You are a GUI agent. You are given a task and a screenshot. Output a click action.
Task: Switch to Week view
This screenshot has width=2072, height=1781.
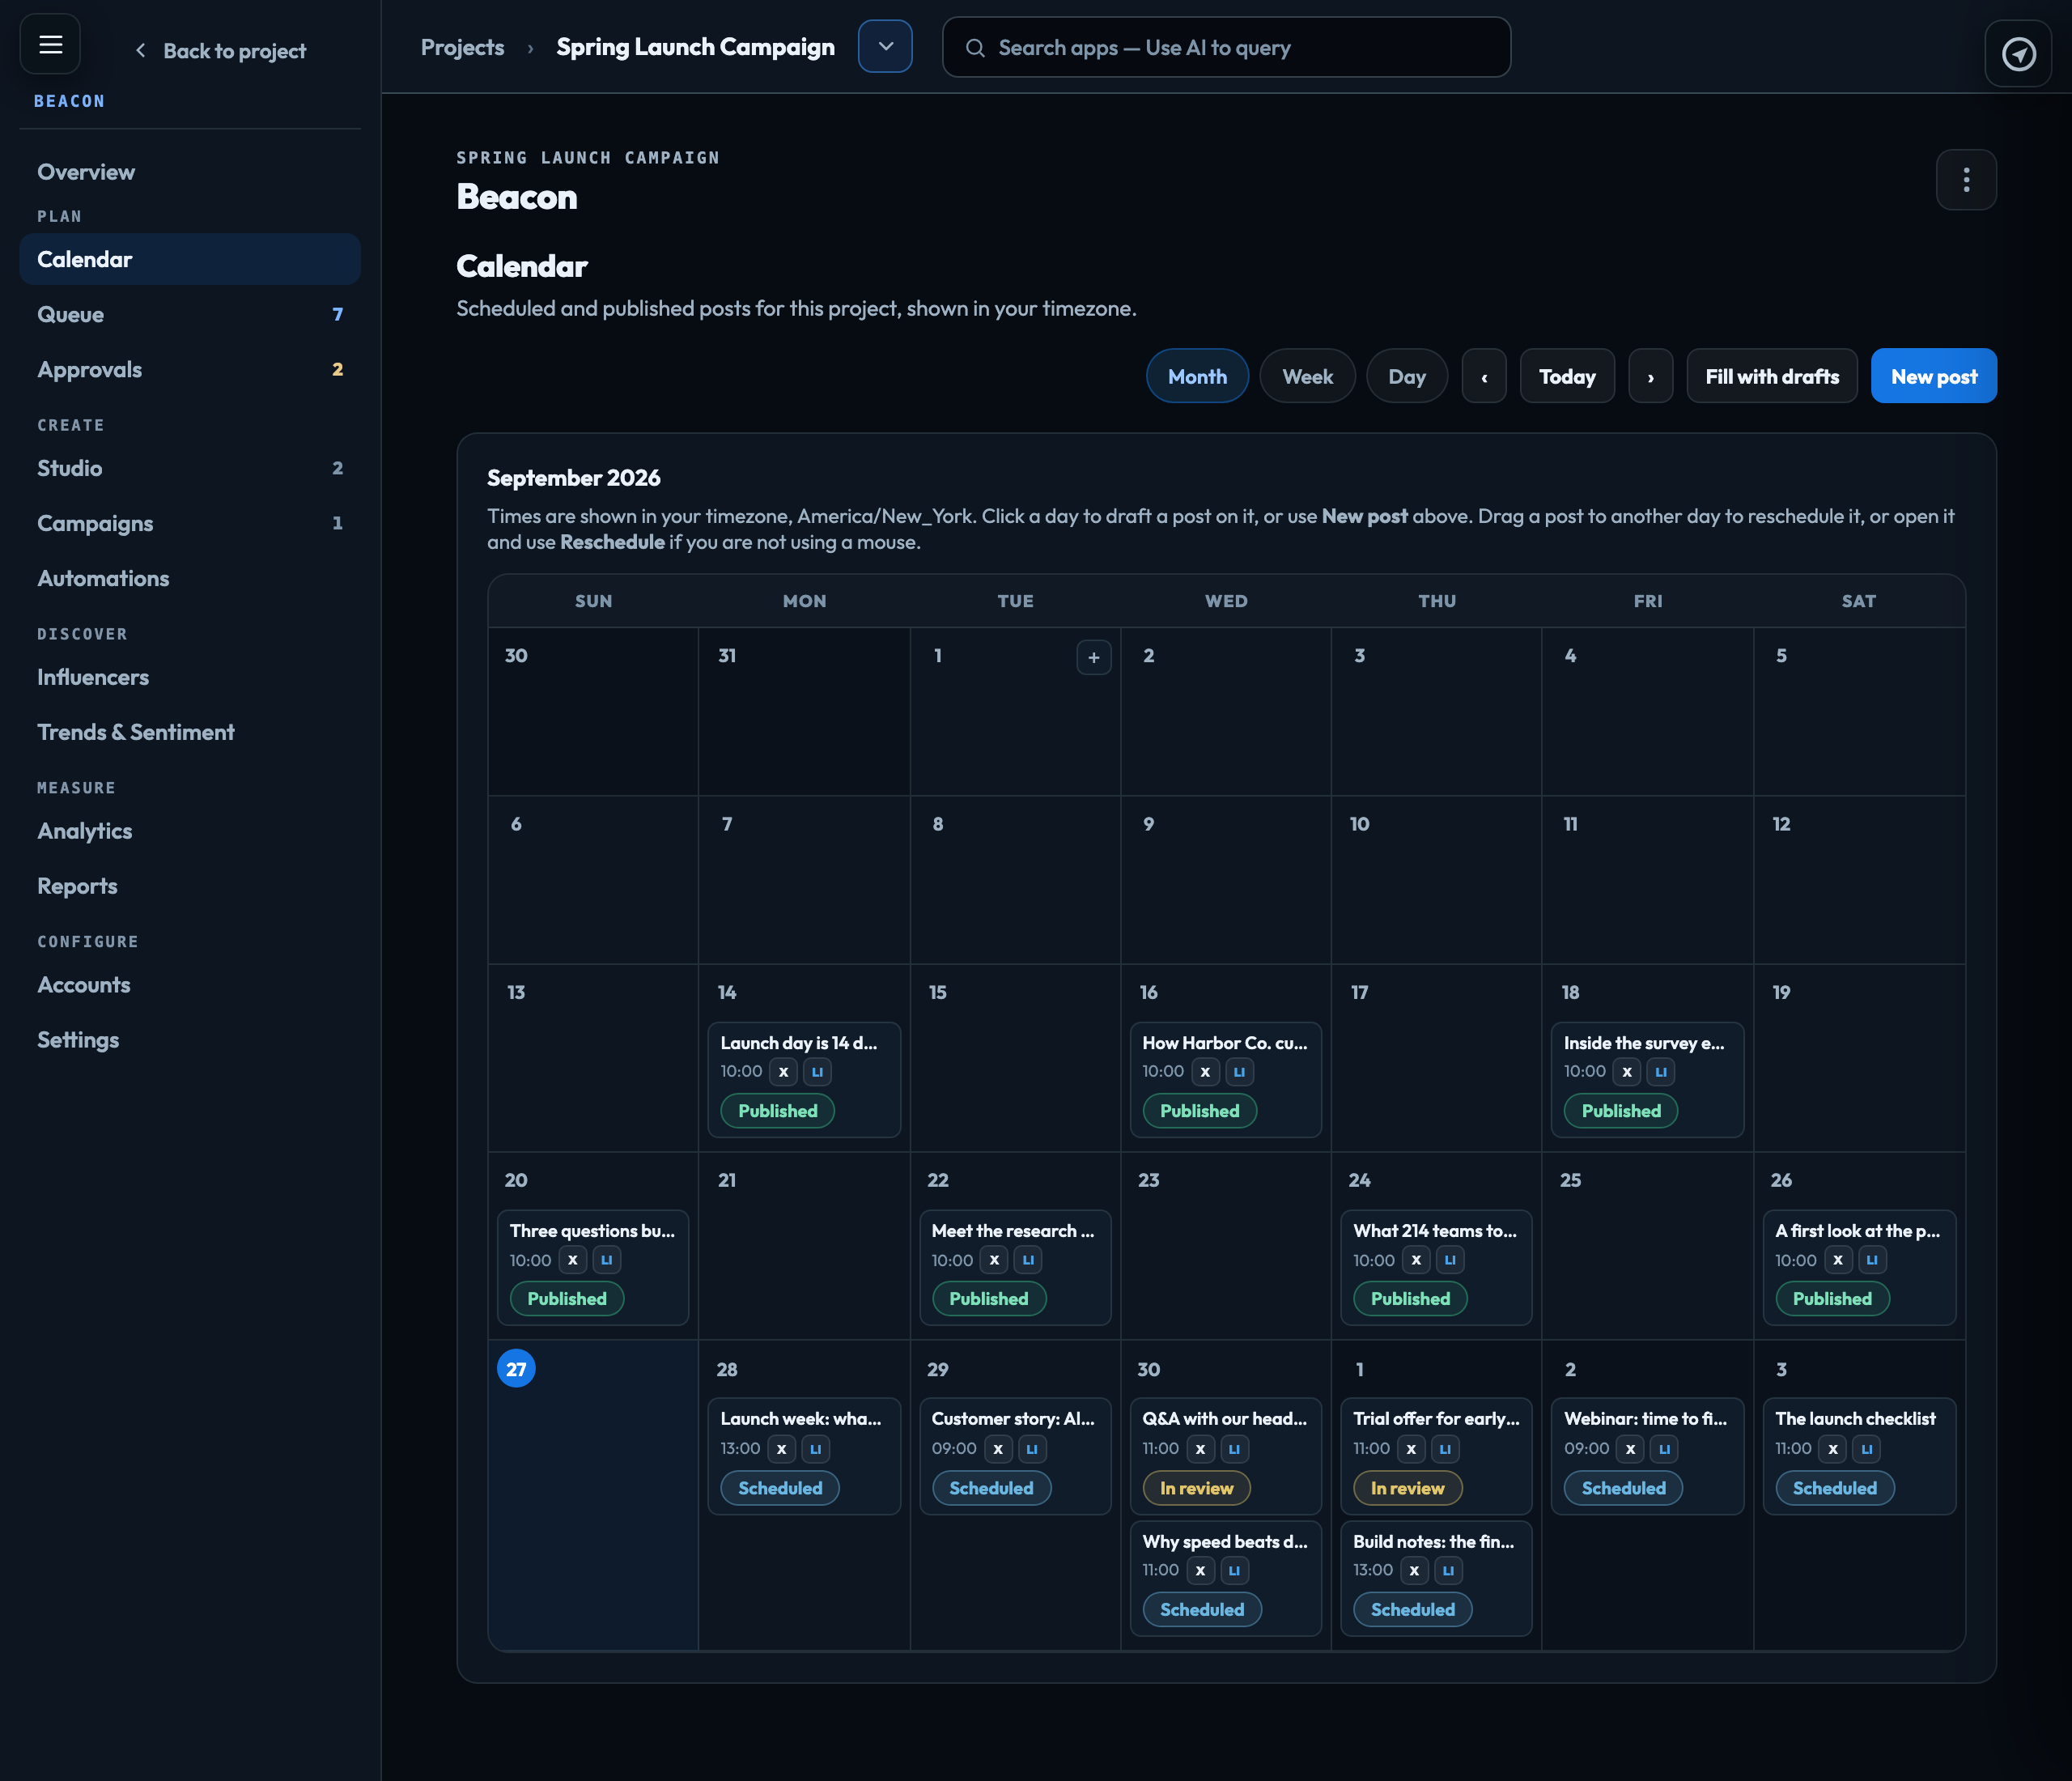pyautogui.click(x=1307, y=376)
